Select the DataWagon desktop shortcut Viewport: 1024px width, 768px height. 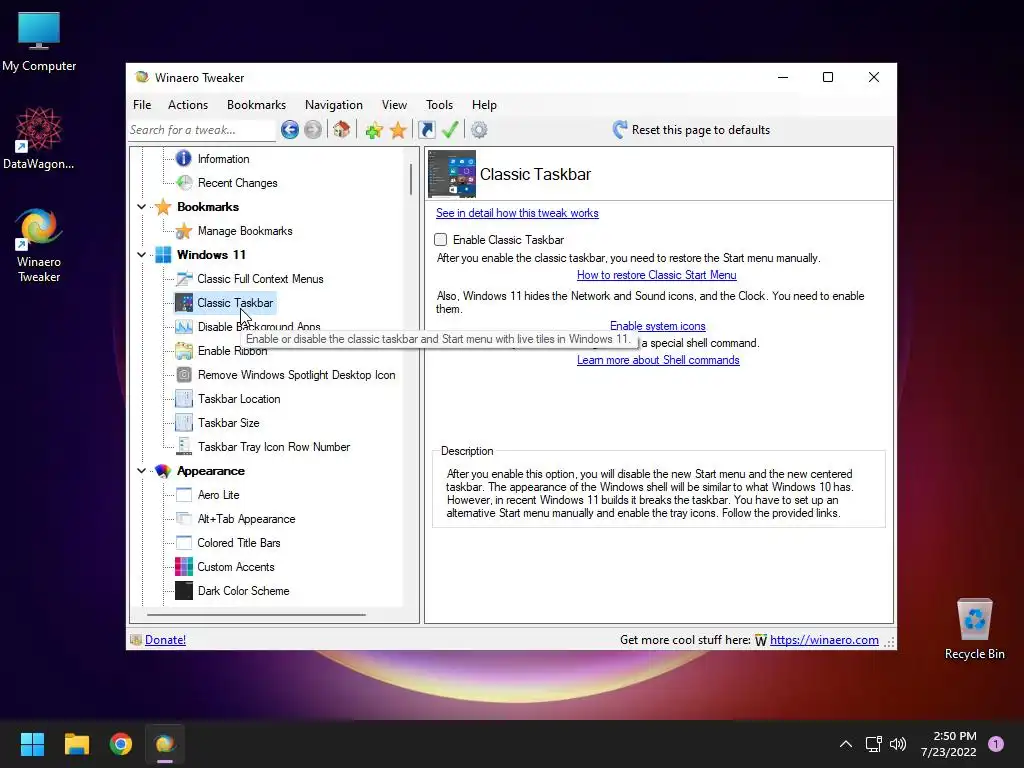(39, 139)
